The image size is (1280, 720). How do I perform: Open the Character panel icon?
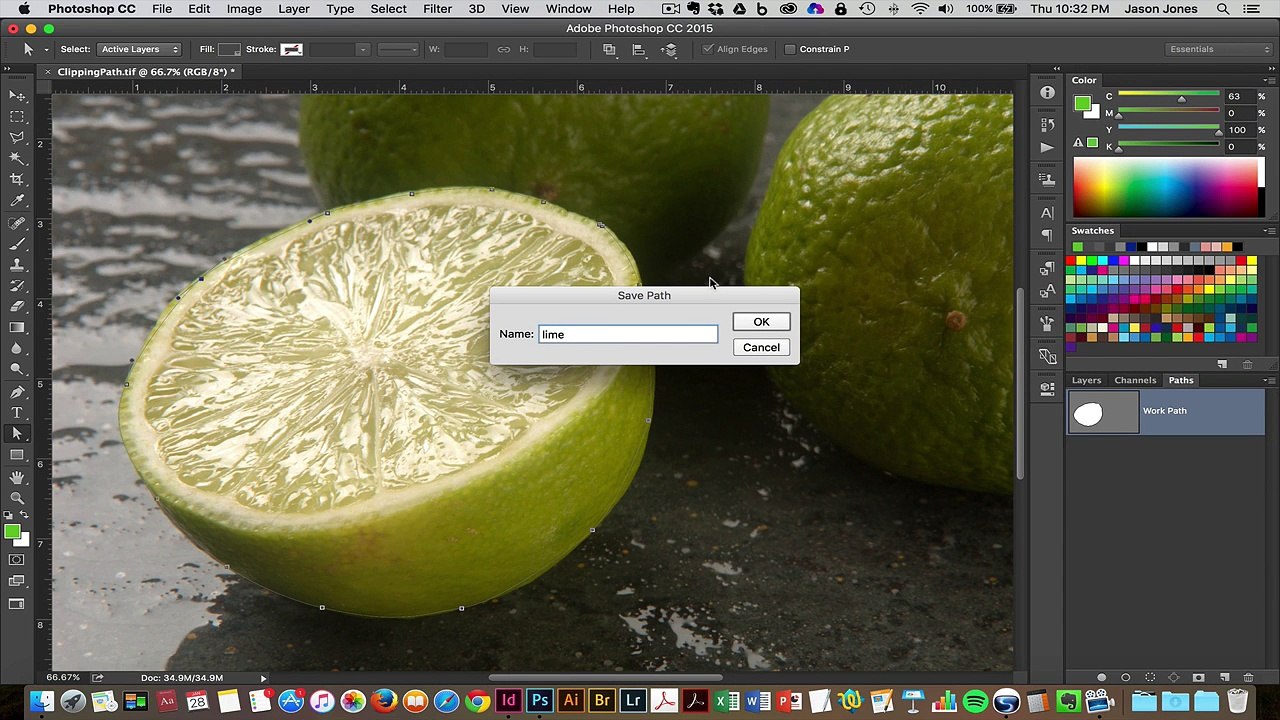[1047, 213]
